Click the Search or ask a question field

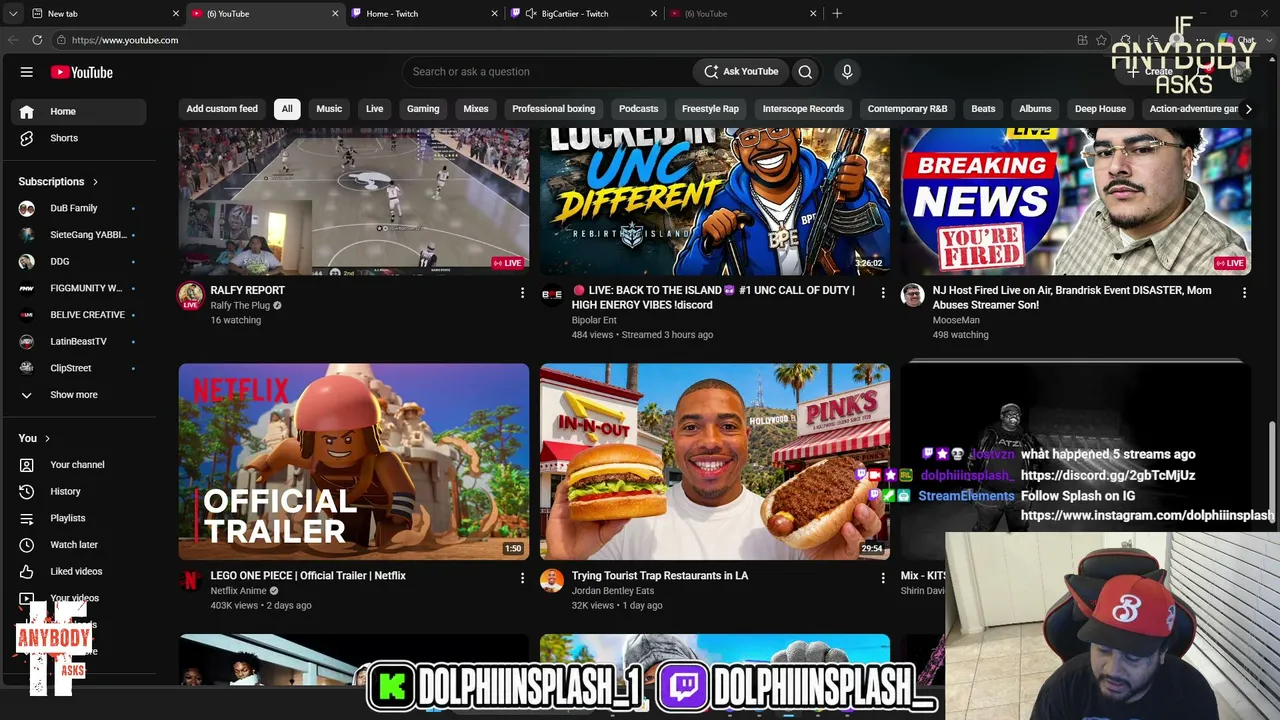pyautogui.click(x=546, y=72)
